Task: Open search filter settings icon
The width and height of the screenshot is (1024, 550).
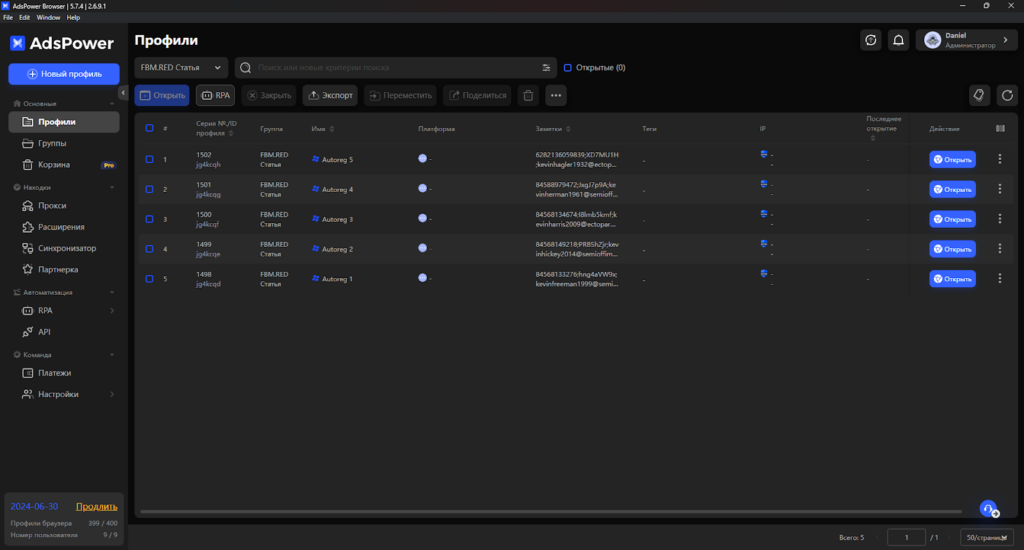Action: (x=546, y=68)
